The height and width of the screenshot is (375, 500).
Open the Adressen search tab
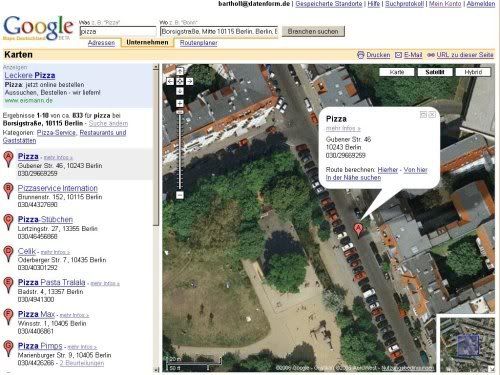pyautogui.click(x=101, y=43)
